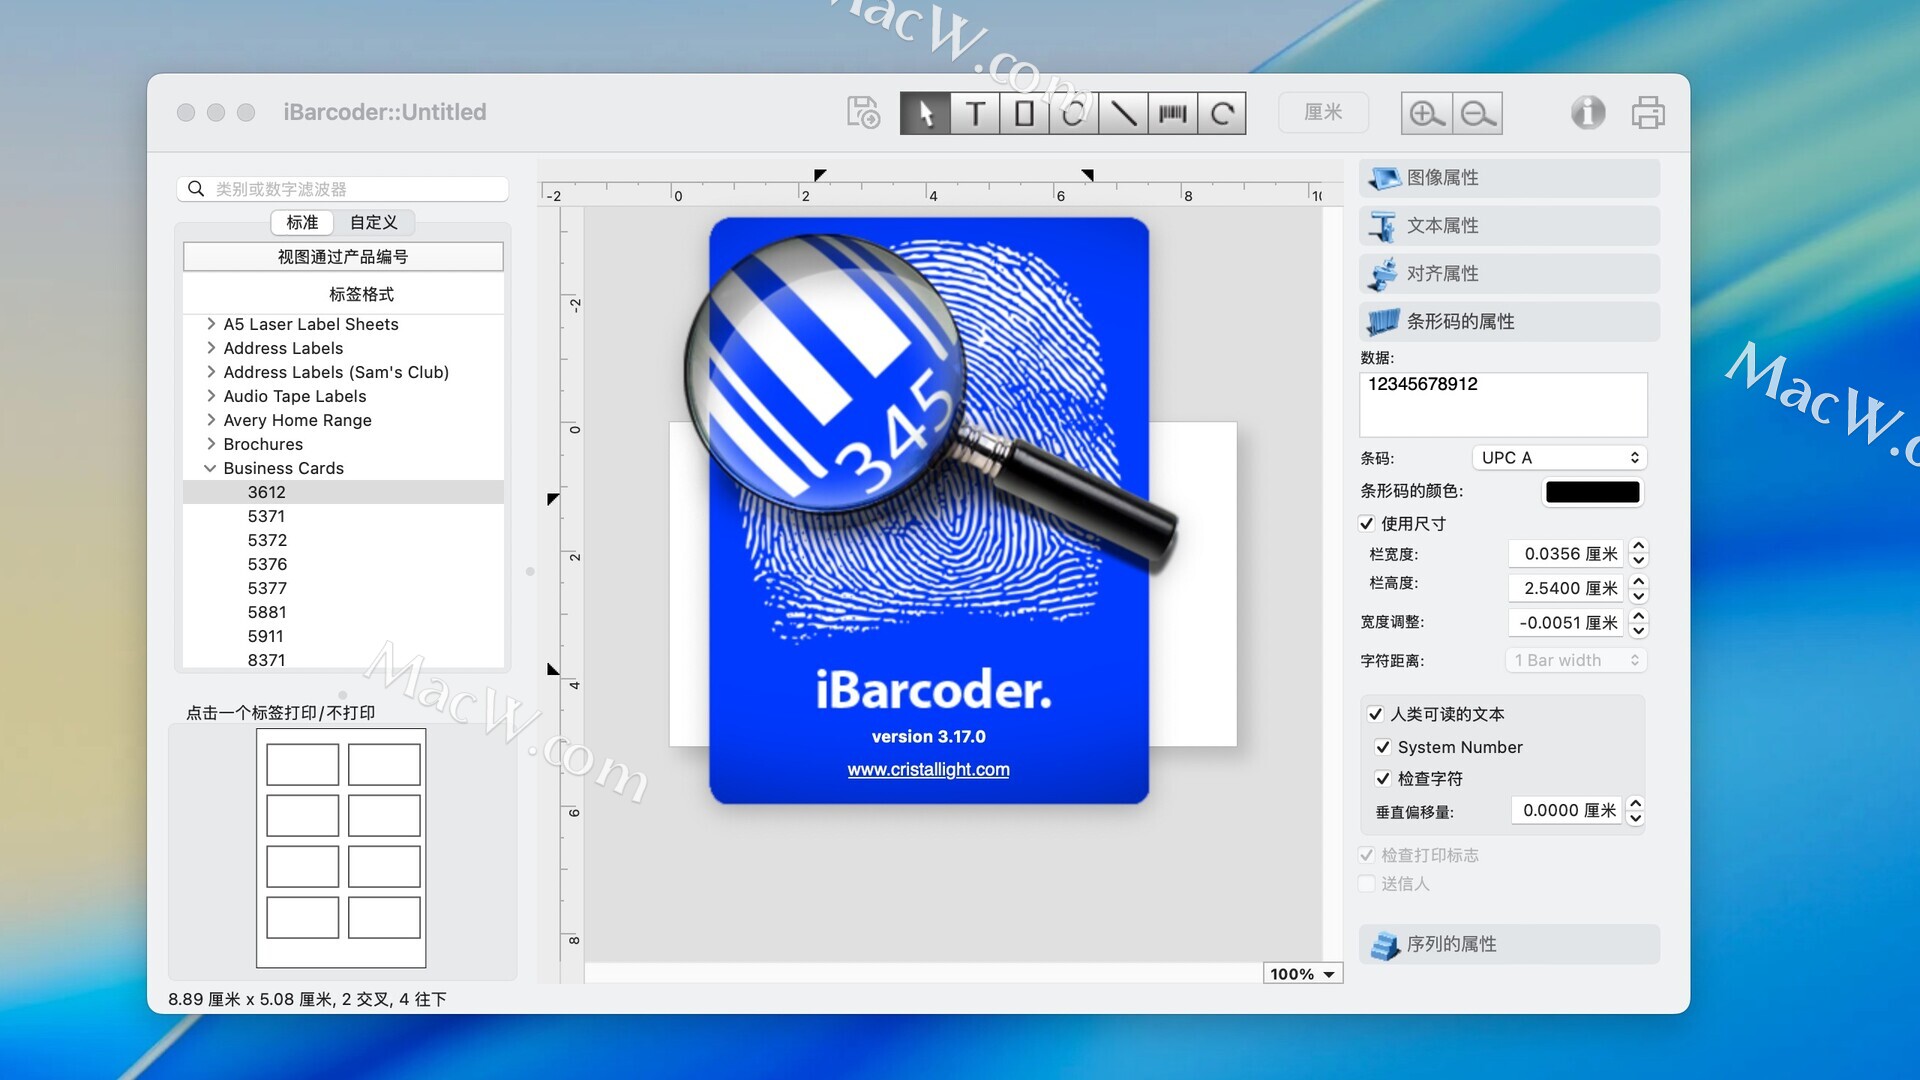The height and width of the screenshot is (1080, 1920).
Task: Select the Line drawing tool
Action: click(1123, 113)
